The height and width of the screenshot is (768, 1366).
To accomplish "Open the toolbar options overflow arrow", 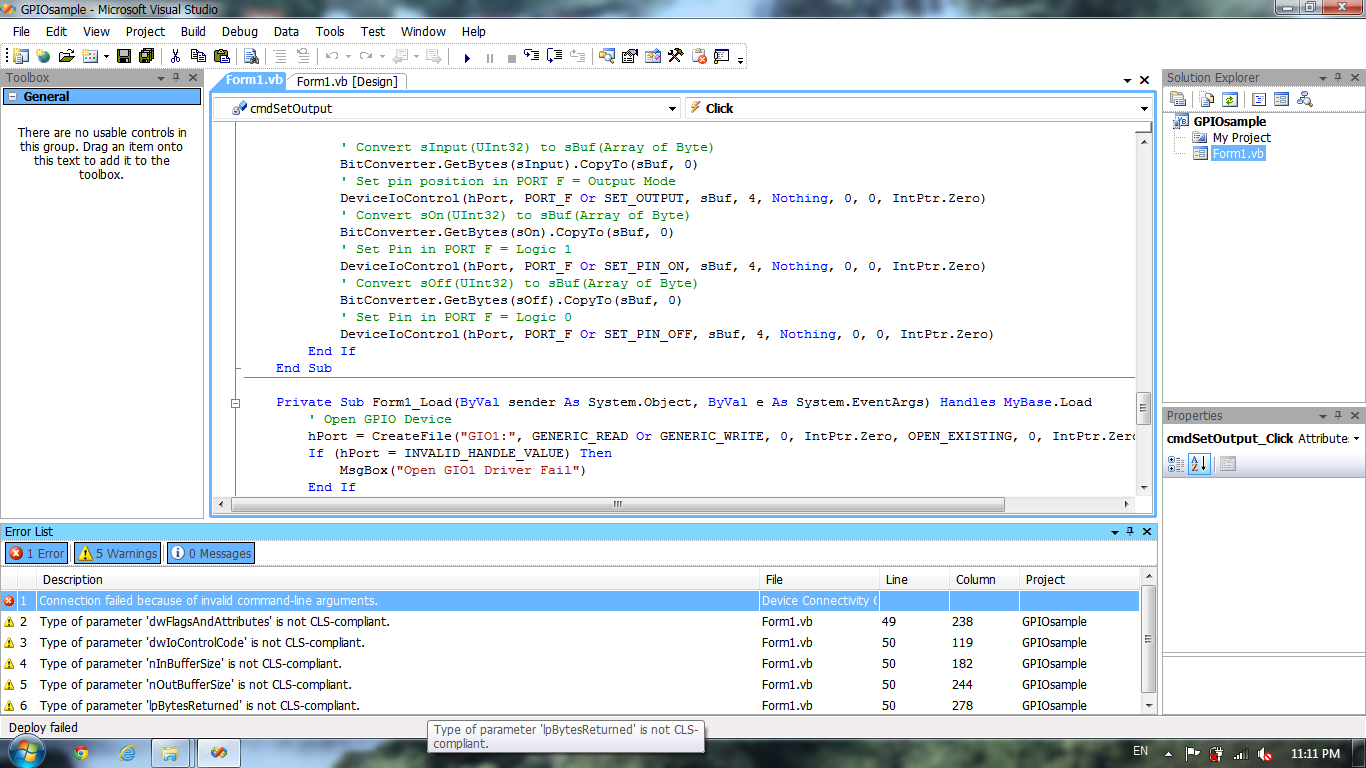I will [740, 59].
